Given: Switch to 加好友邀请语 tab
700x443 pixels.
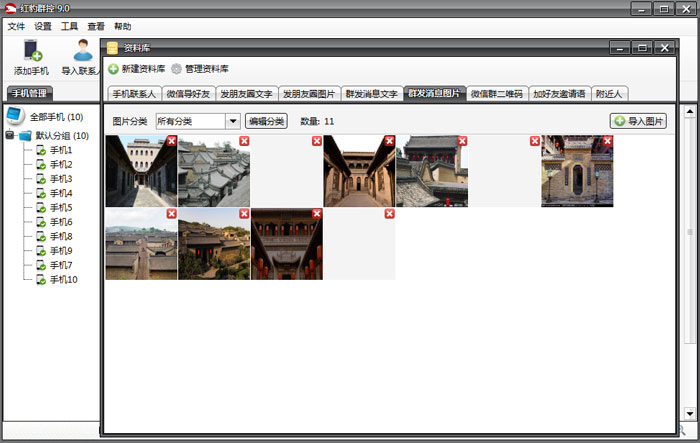Looking at the screenshot, I should tap(559, 94).
